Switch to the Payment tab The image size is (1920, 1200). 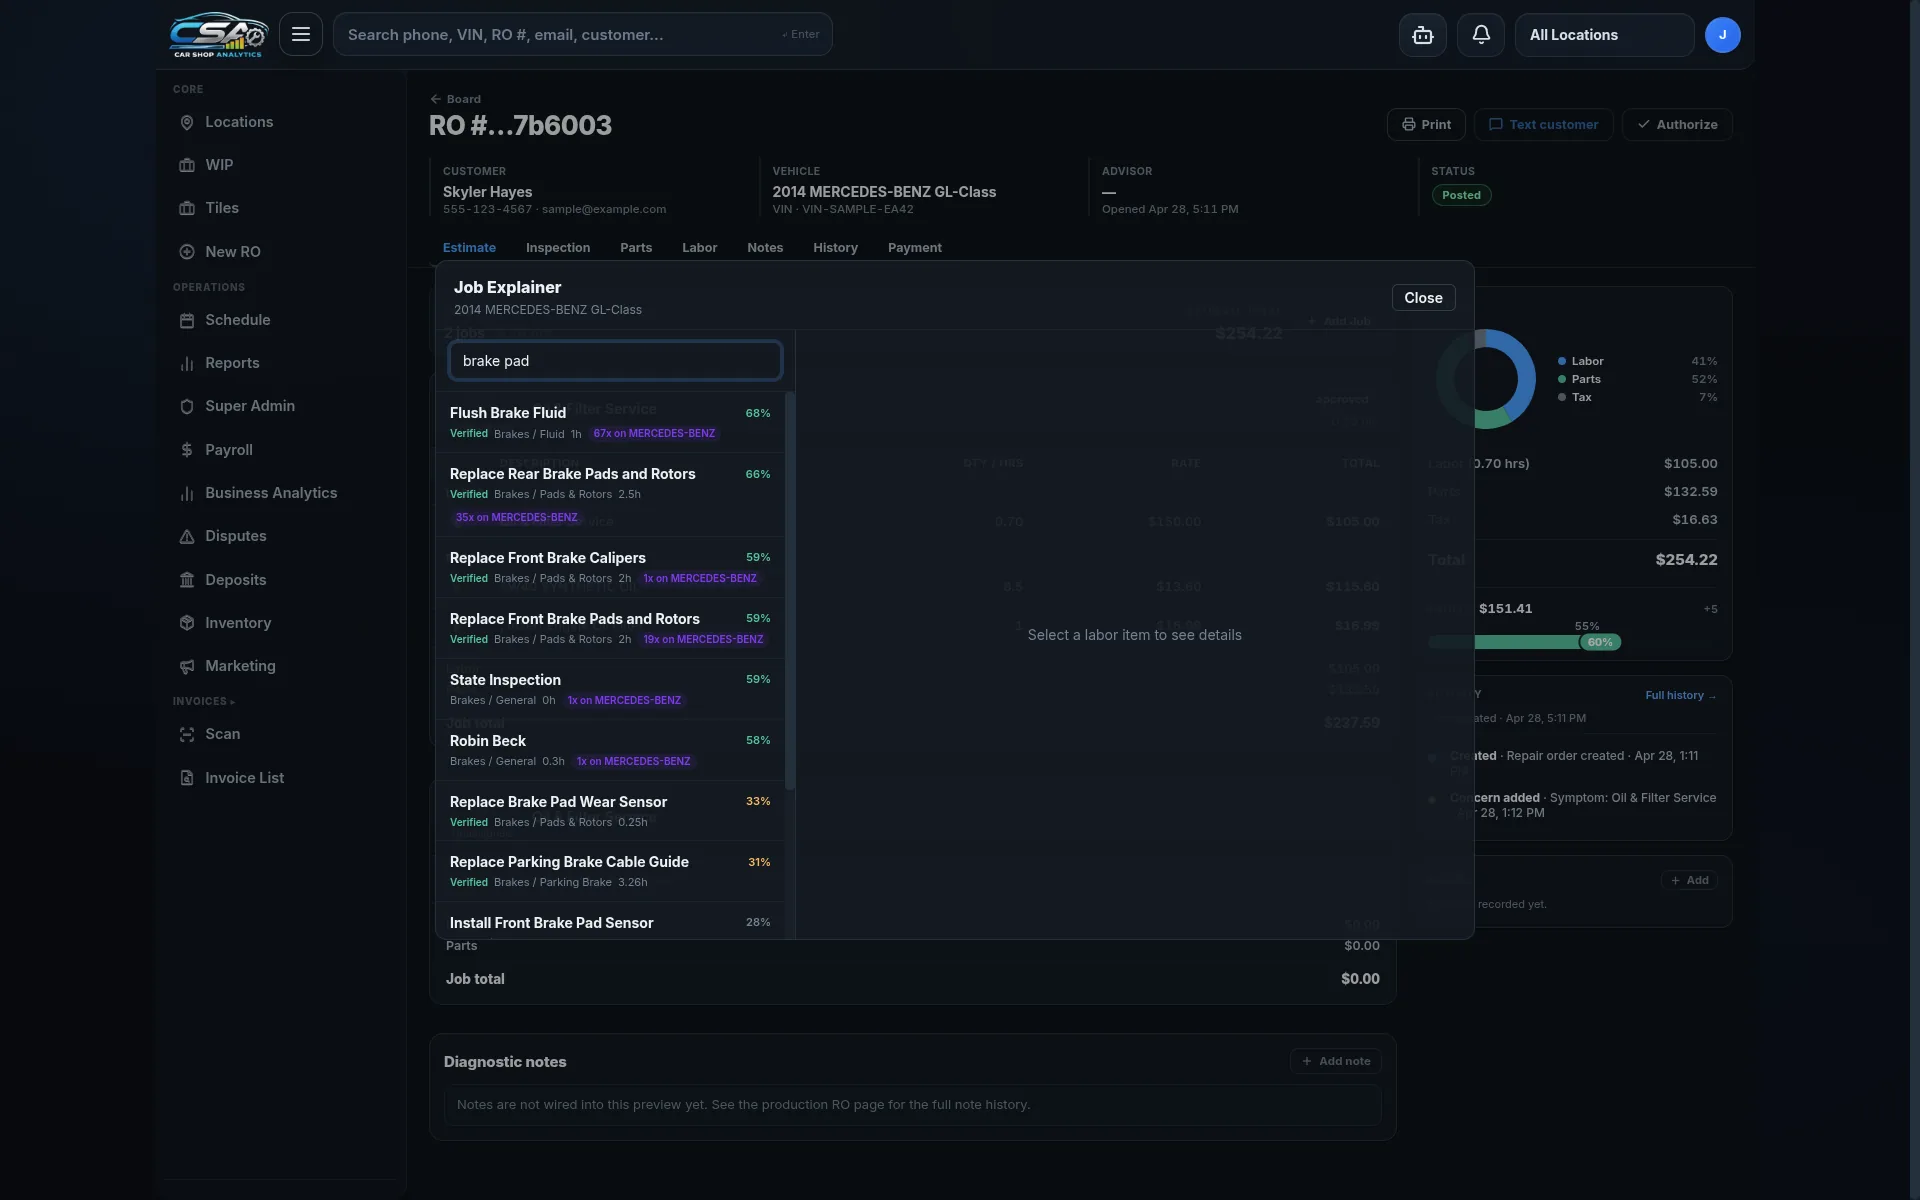click(x=915, y=247)
